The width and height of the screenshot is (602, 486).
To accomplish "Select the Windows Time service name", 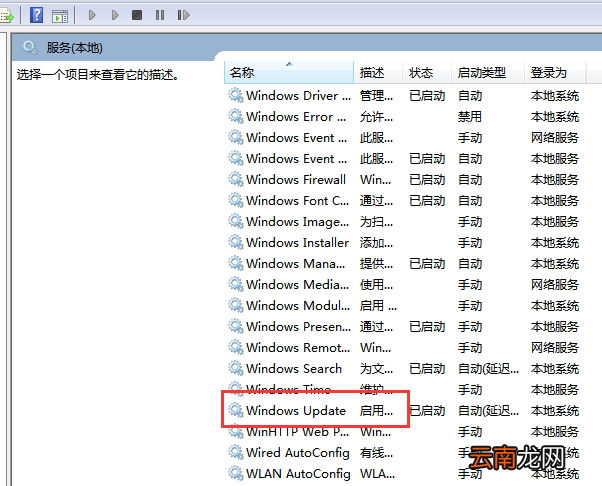I will [x=288, y=389].
